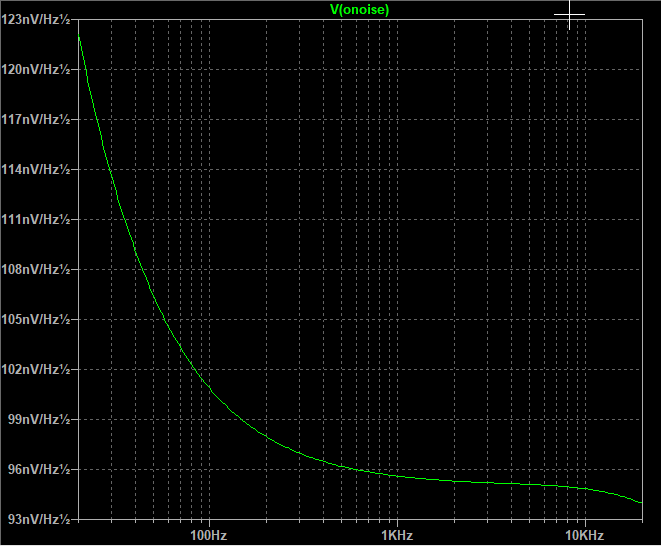Click the 120nV/Hz½ axis label
The width and height of the screenshot is (661, 546).
(x=36, y=69)
